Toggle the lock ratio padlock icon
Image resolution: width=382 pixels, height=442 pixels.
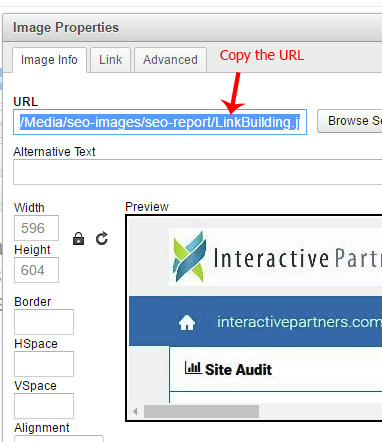click(x=78, y=239)
